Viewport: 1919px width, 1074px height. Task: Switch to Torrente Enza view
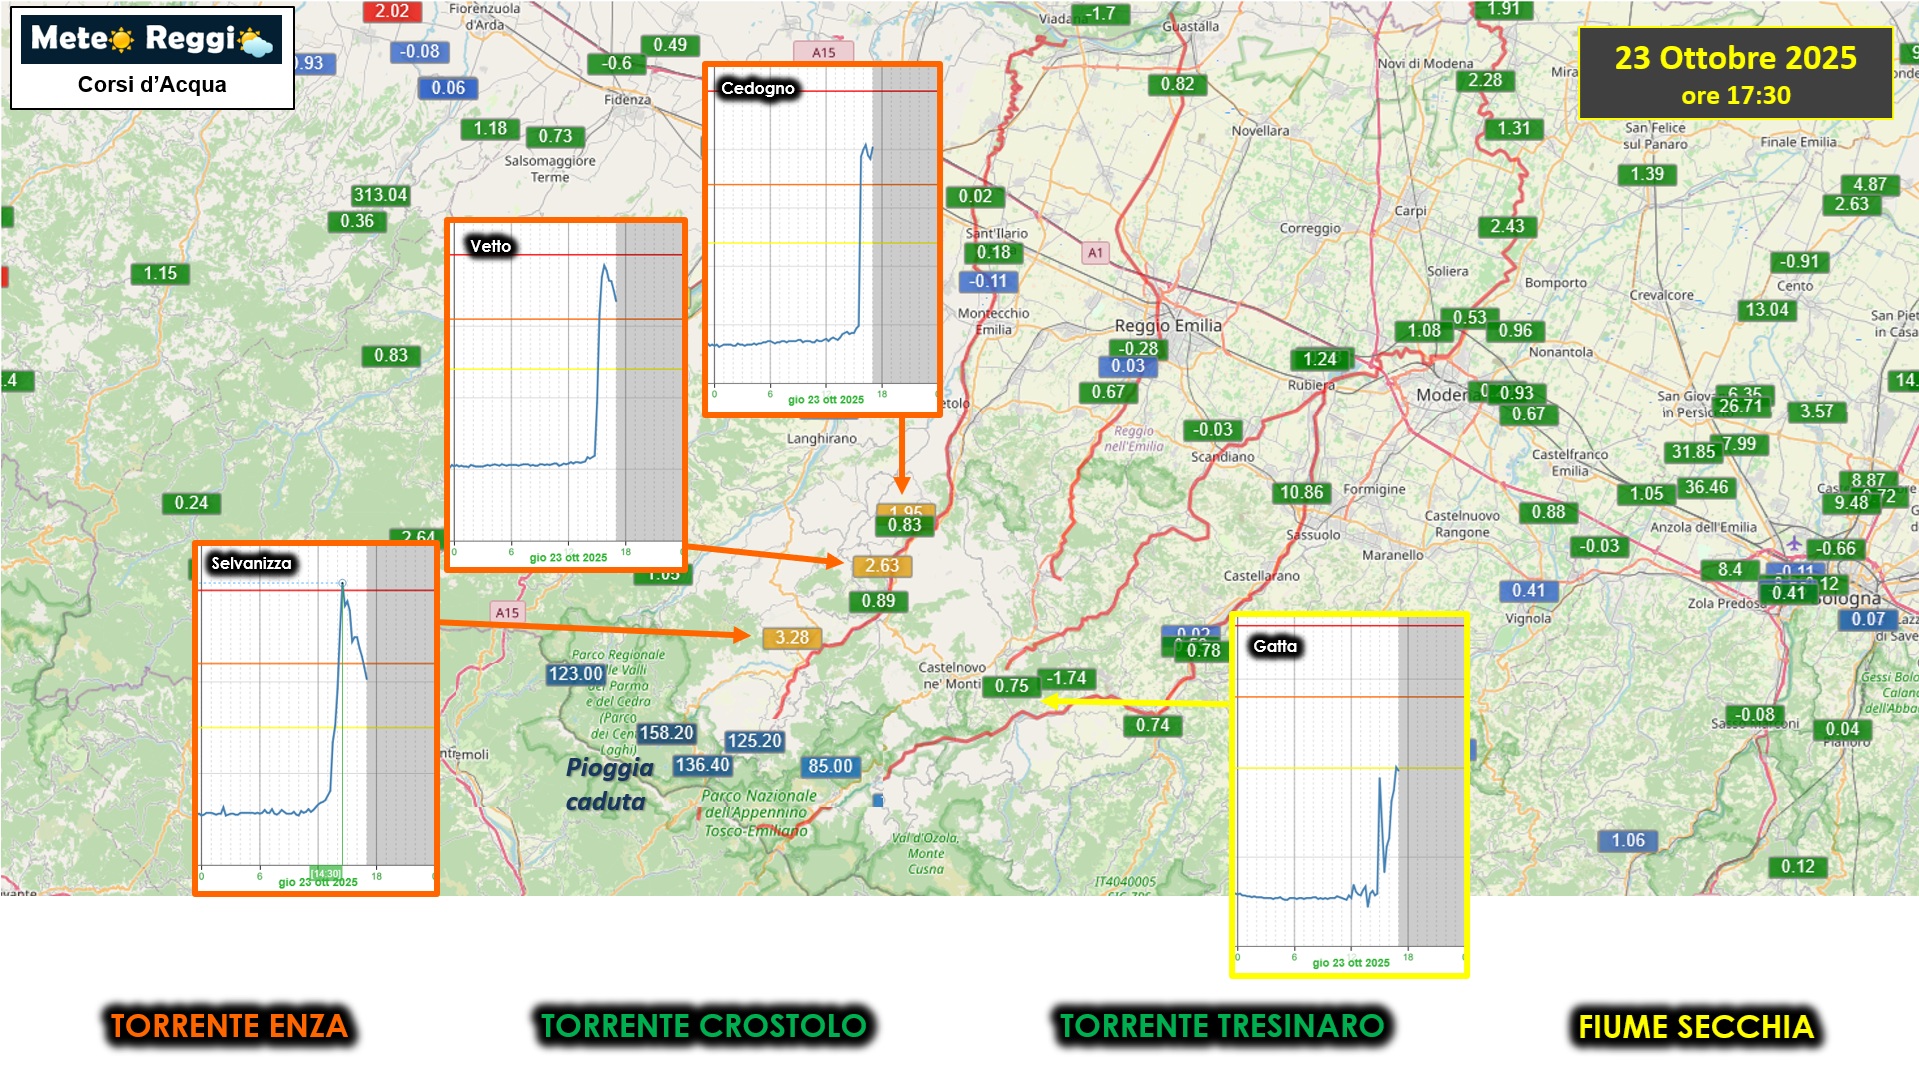click(229, 1026)
